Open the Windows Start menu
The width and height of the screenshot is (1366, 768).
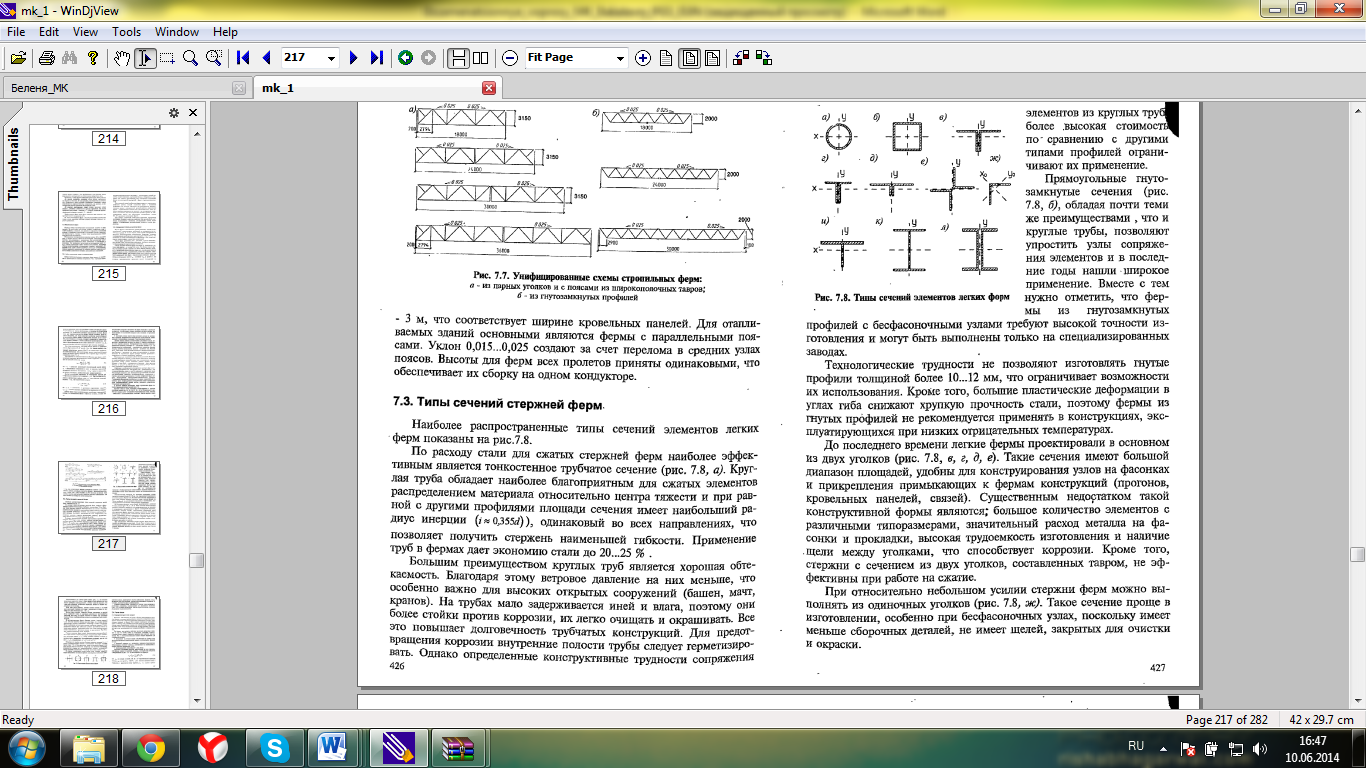click(x=27, y=746)
